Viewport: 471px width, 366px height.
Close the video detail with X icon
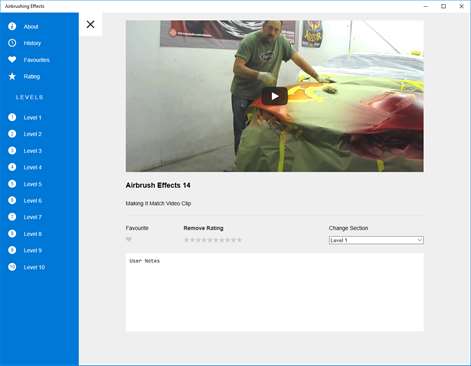coord(90,24)
